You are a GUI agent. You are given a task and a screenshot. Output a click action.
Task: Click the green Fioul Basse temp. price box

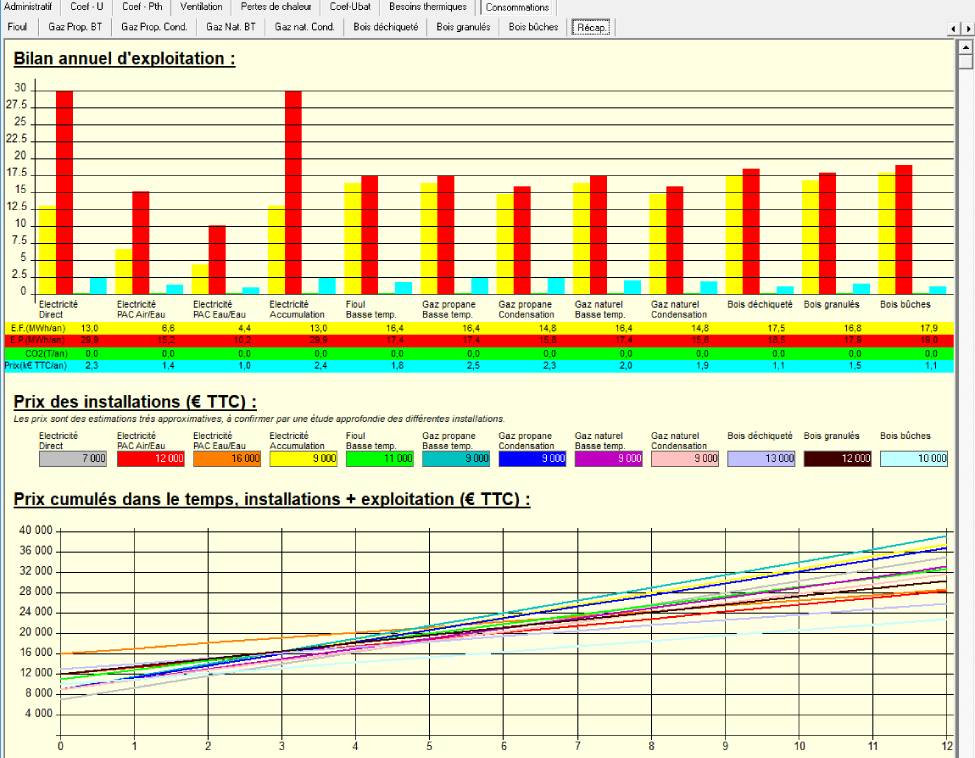[x=376, y=458]
